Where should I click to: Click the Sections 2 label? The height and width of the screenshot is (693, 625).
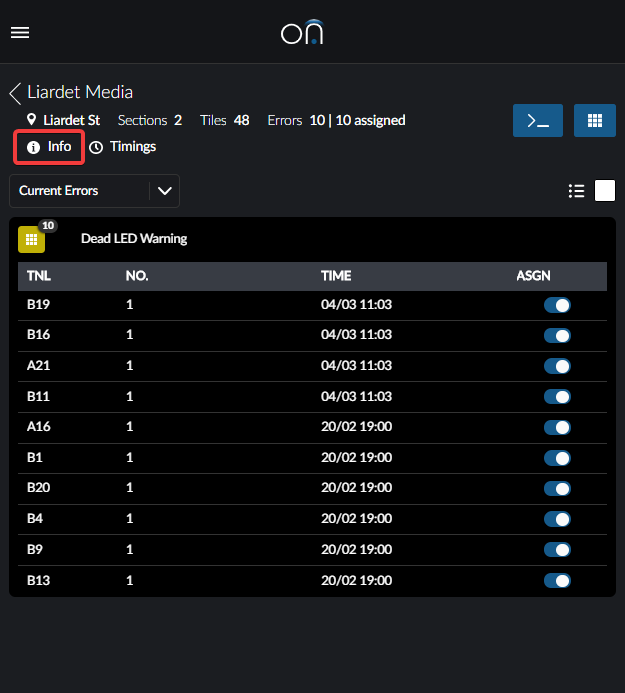(x=150, y=120)
